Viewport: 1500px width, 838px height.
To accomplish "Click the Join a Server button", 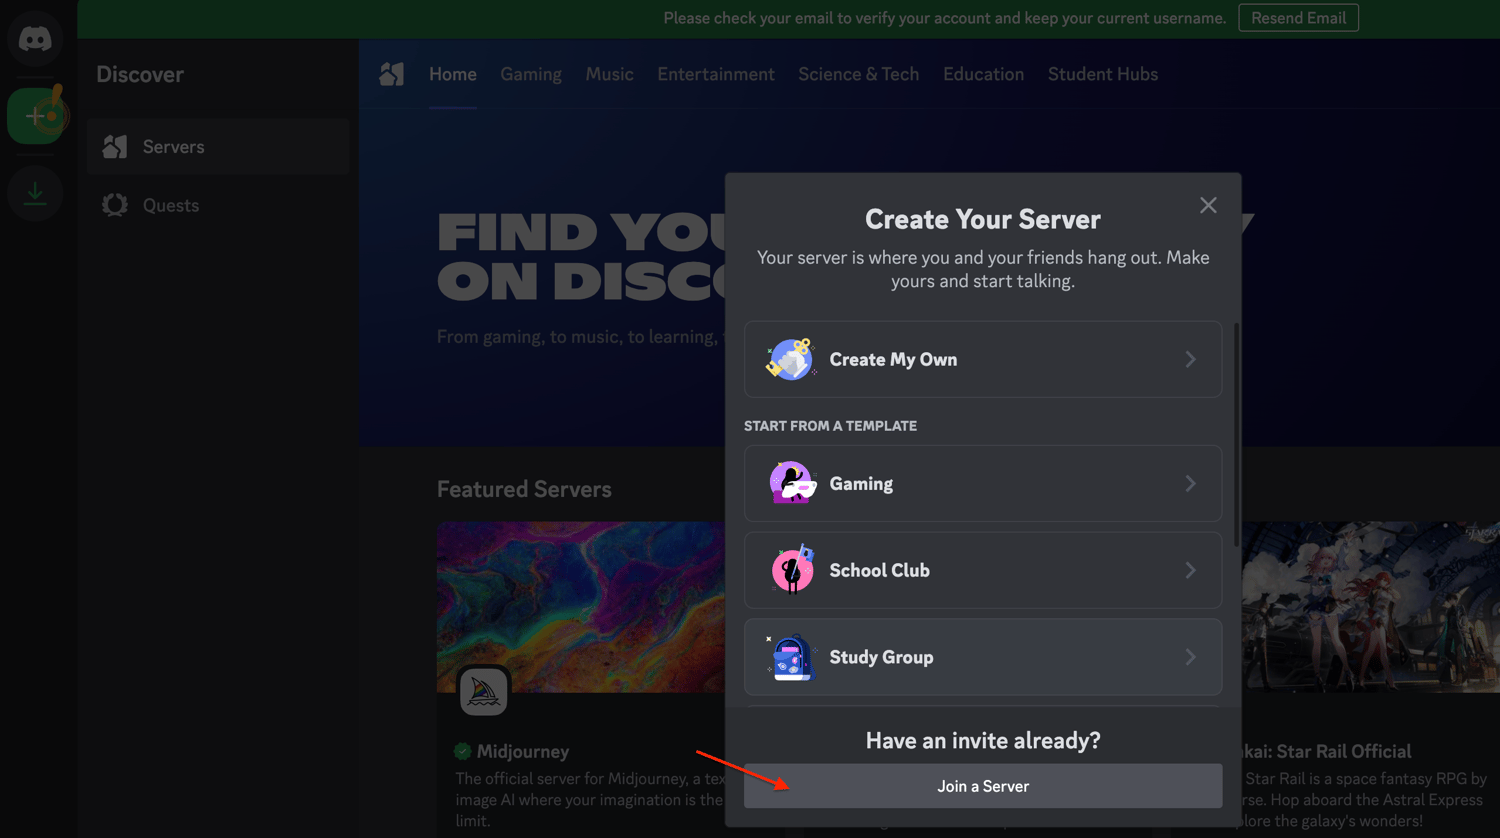I will 982,786.
